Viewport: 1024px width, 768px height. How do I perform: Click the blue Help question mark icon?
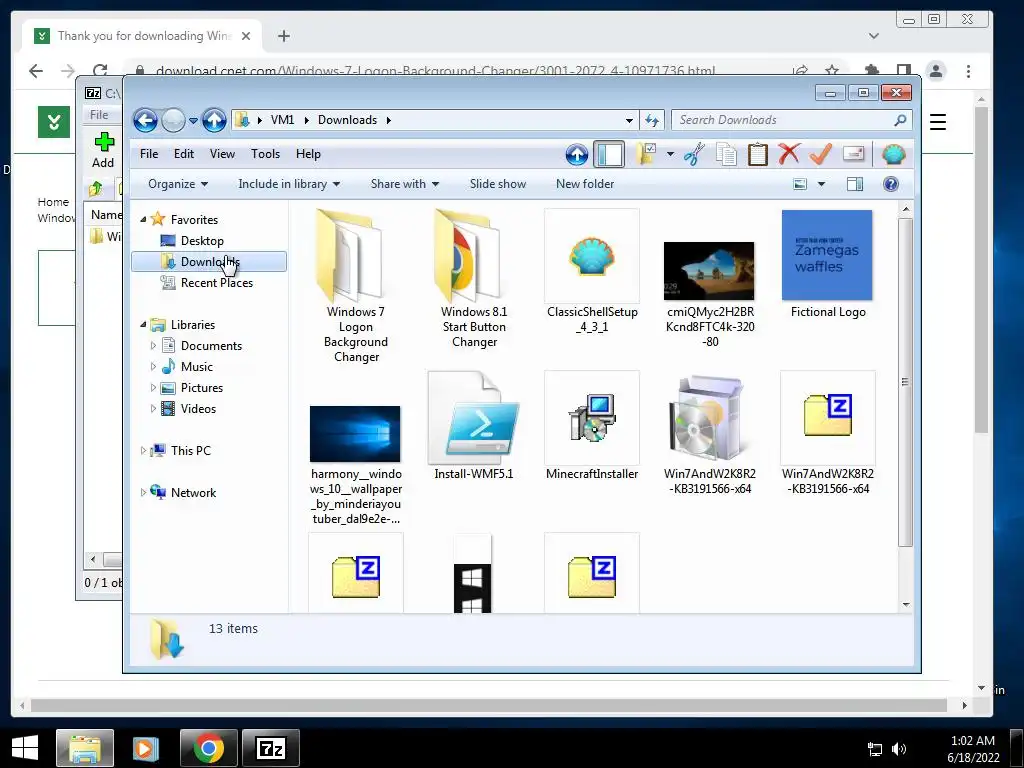891,184
